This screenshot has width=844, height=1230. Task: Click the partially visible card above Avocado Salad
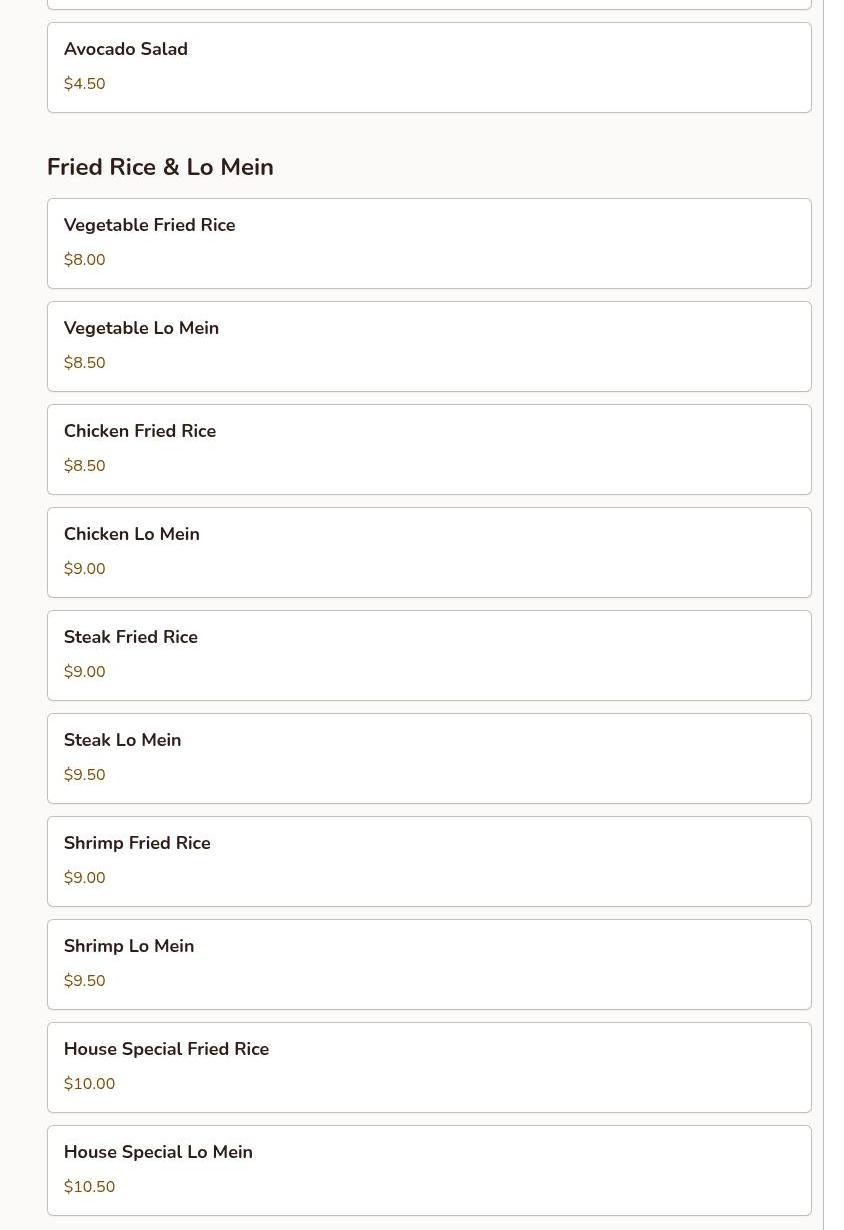pyautogui.click(x=429, y=4)
